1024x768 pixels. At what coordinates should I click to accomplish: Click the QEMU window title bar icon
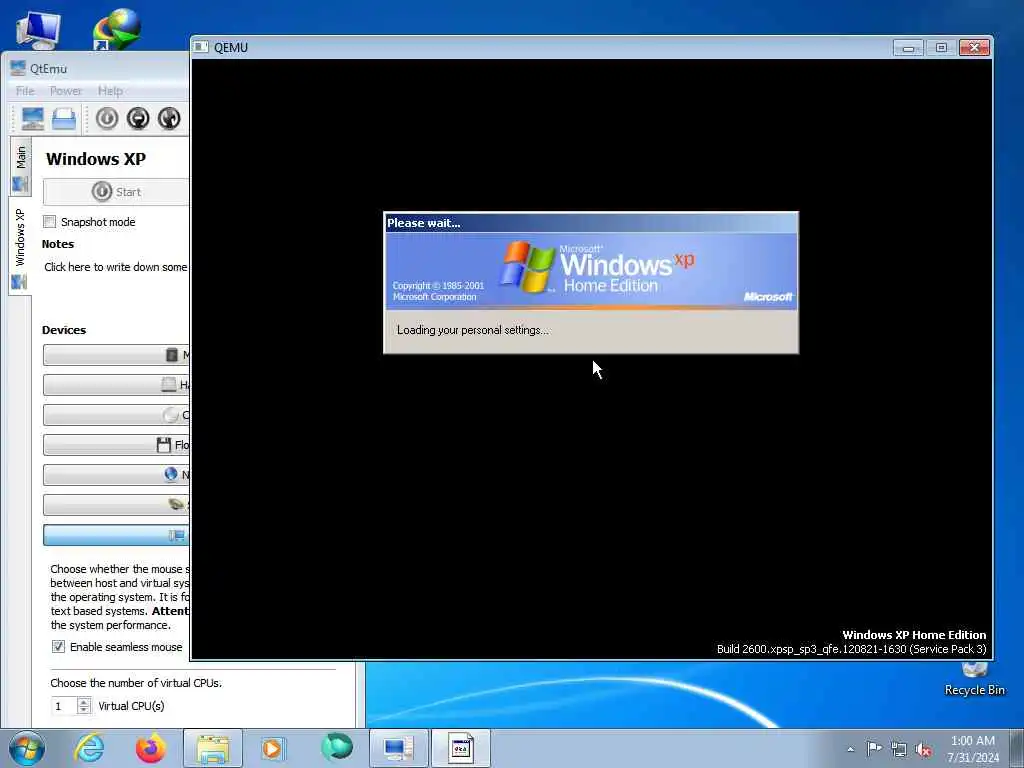coord(201,47)
